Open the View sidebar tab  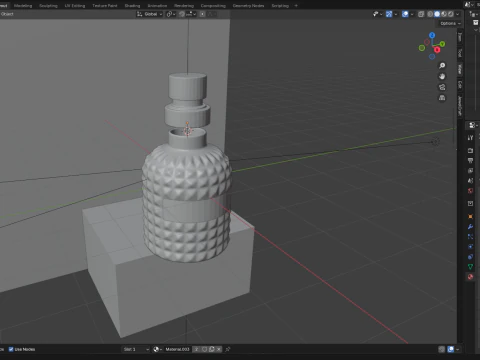coord(460,69)
